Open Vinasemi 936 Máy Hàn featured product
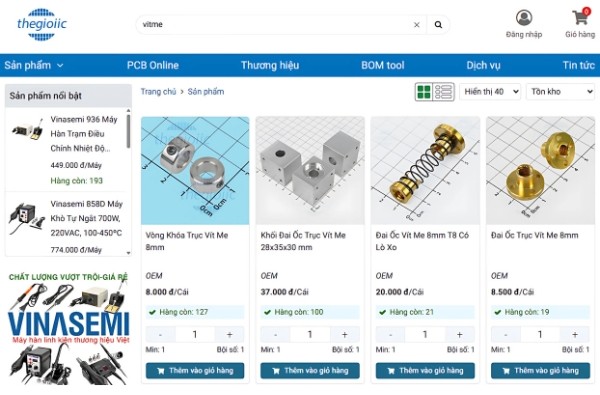 (x=84, y=134)
